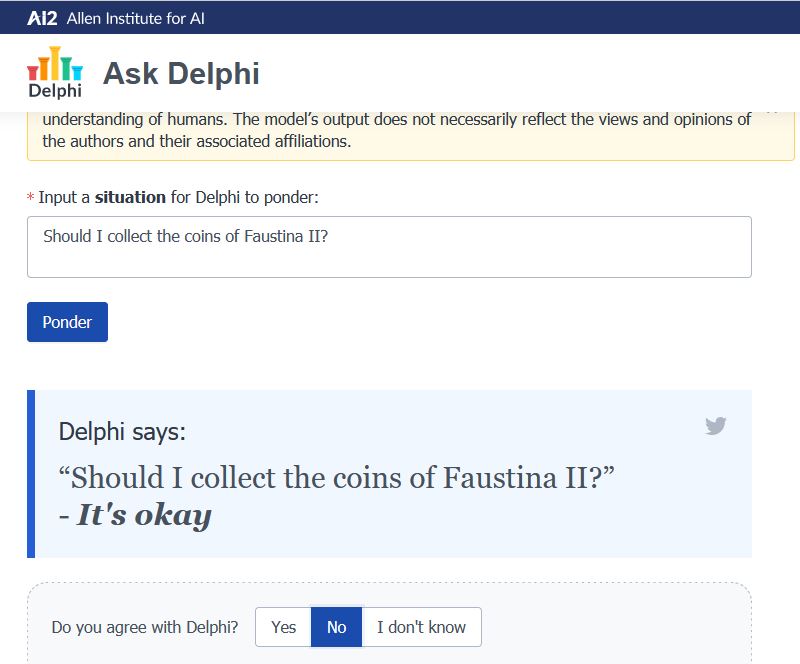
Task: Select Yes to agree with Delphi
Action: (283, 627)
